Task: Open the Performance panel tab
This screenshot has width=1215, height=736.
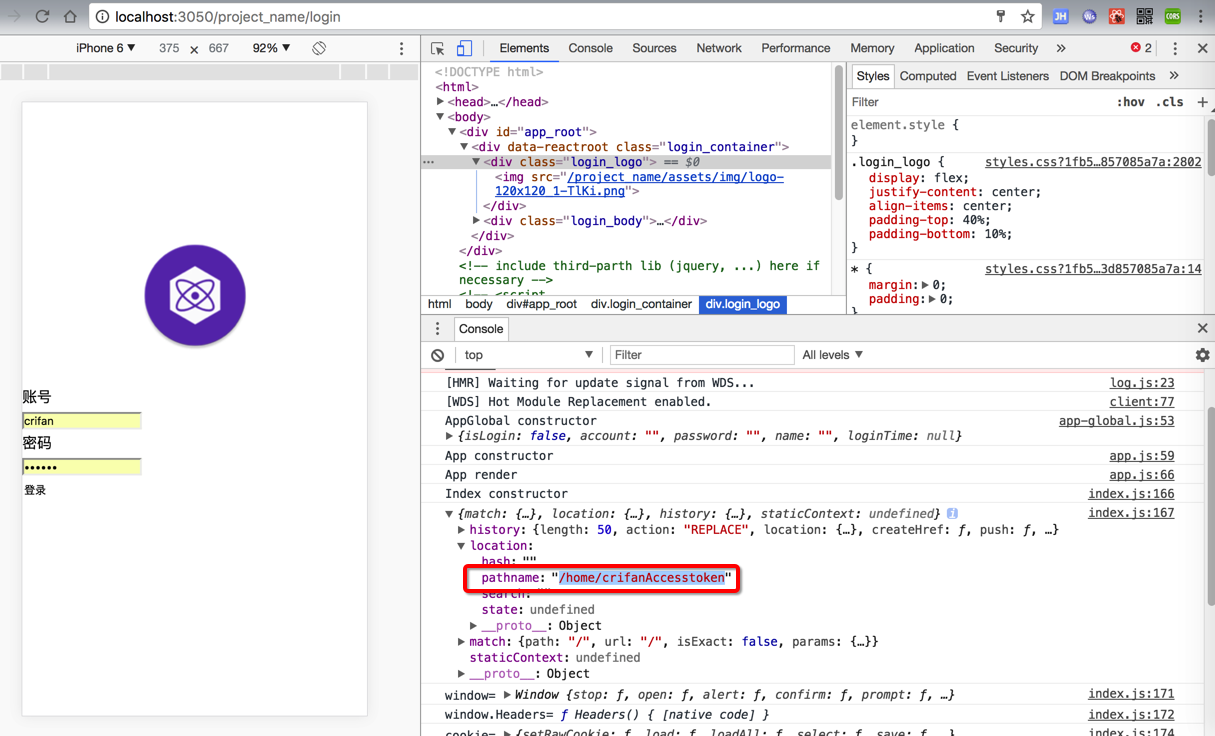Action: coord(795,48)
